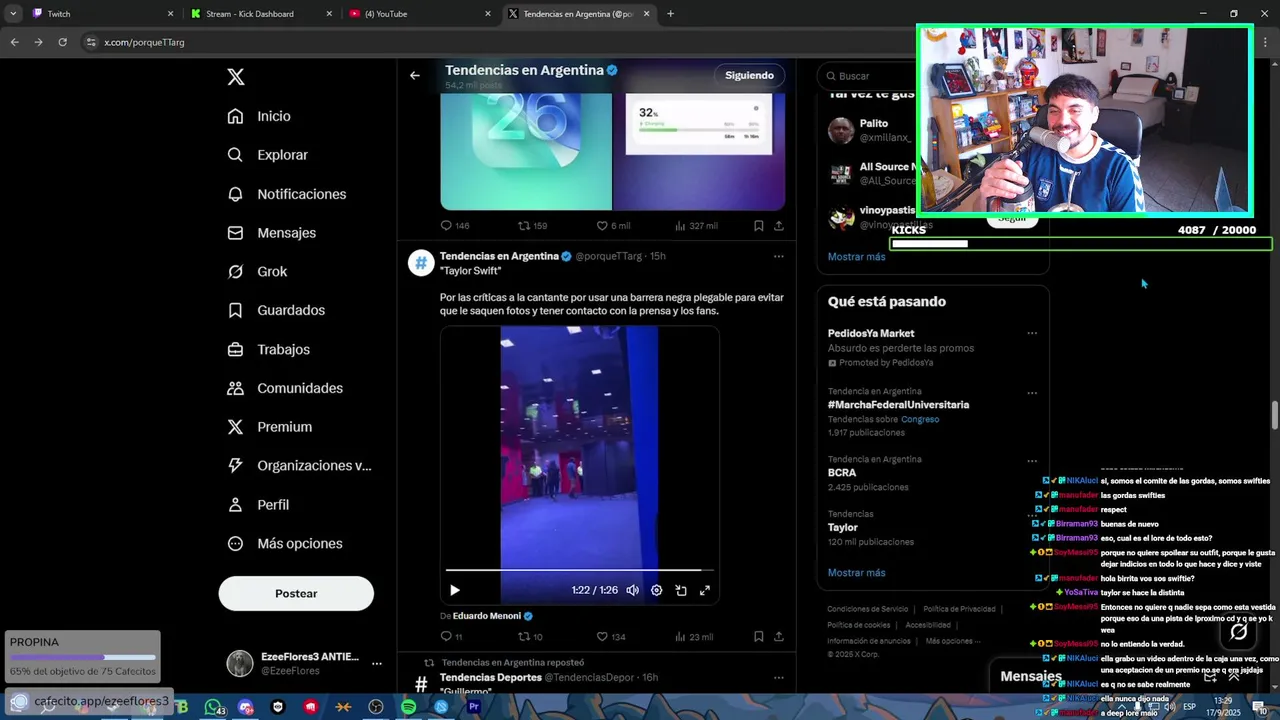This screenshot has width=1280, height=720.
Task: Mute the video with the speaker icon
Action: (632, 590)
